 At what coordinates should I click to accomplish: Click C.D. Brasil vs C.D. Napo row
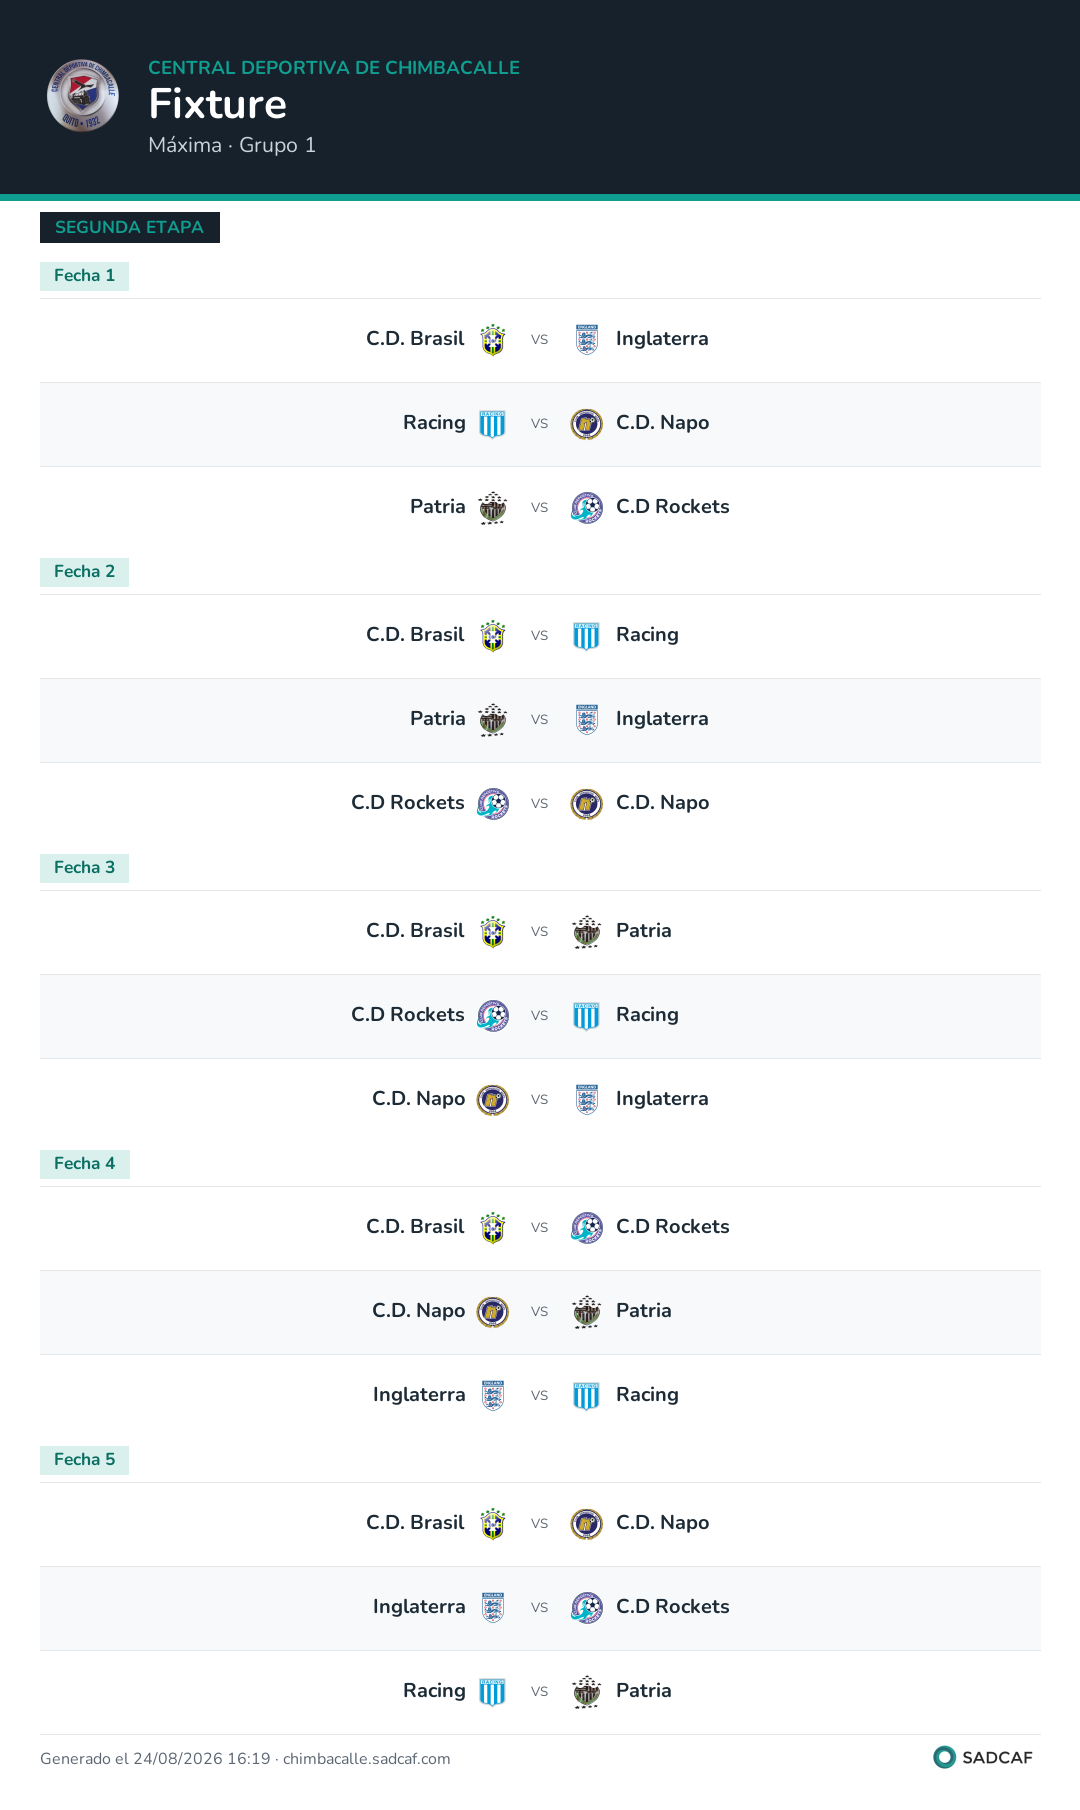(540, 1524)
